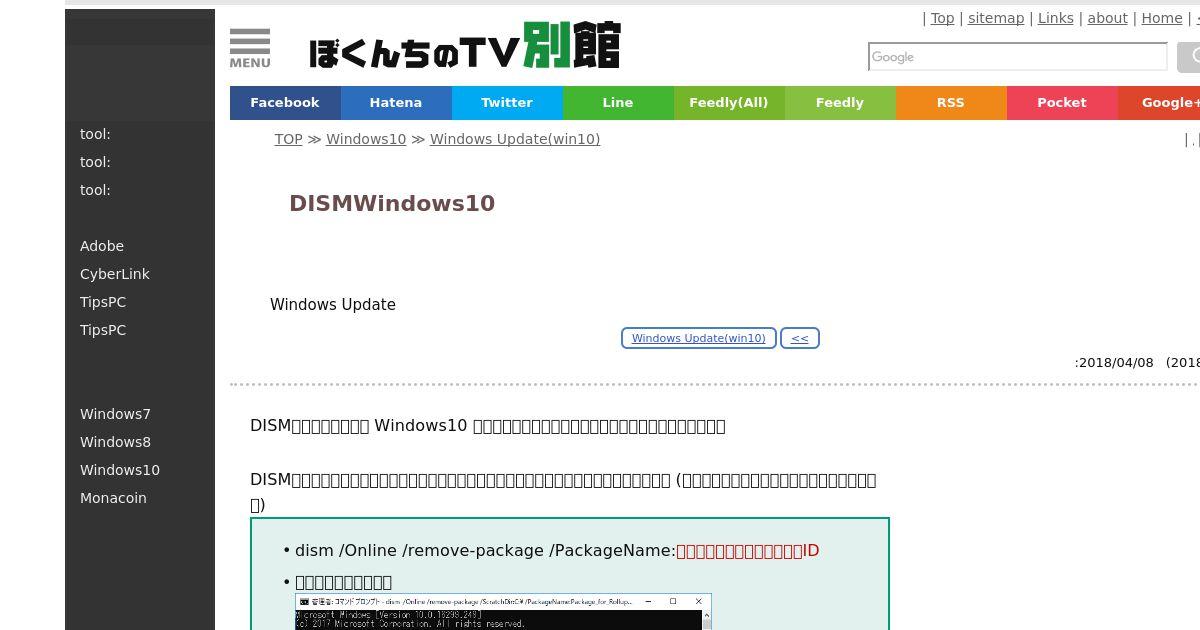Send the page via Line
Viewport: 1200px width, 630px height.
coord(618,103)
